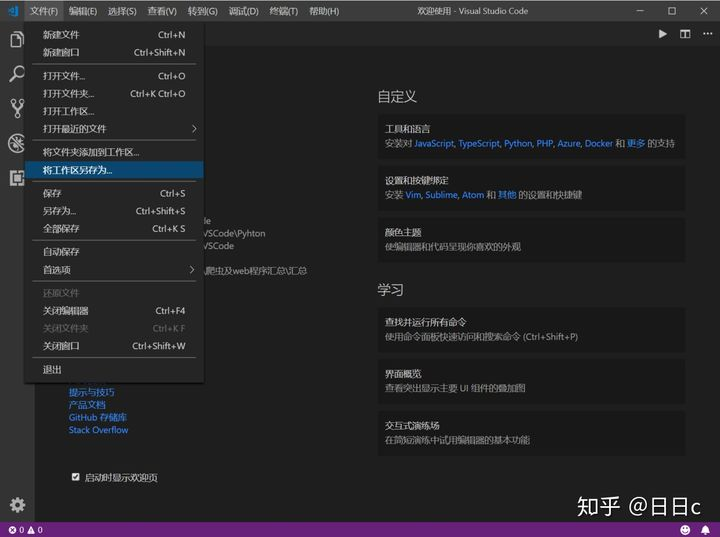The height and width of the screenshot is (537, 720).
Task: Choose 打开文件夹... menu entry
Action: [115, 94]
